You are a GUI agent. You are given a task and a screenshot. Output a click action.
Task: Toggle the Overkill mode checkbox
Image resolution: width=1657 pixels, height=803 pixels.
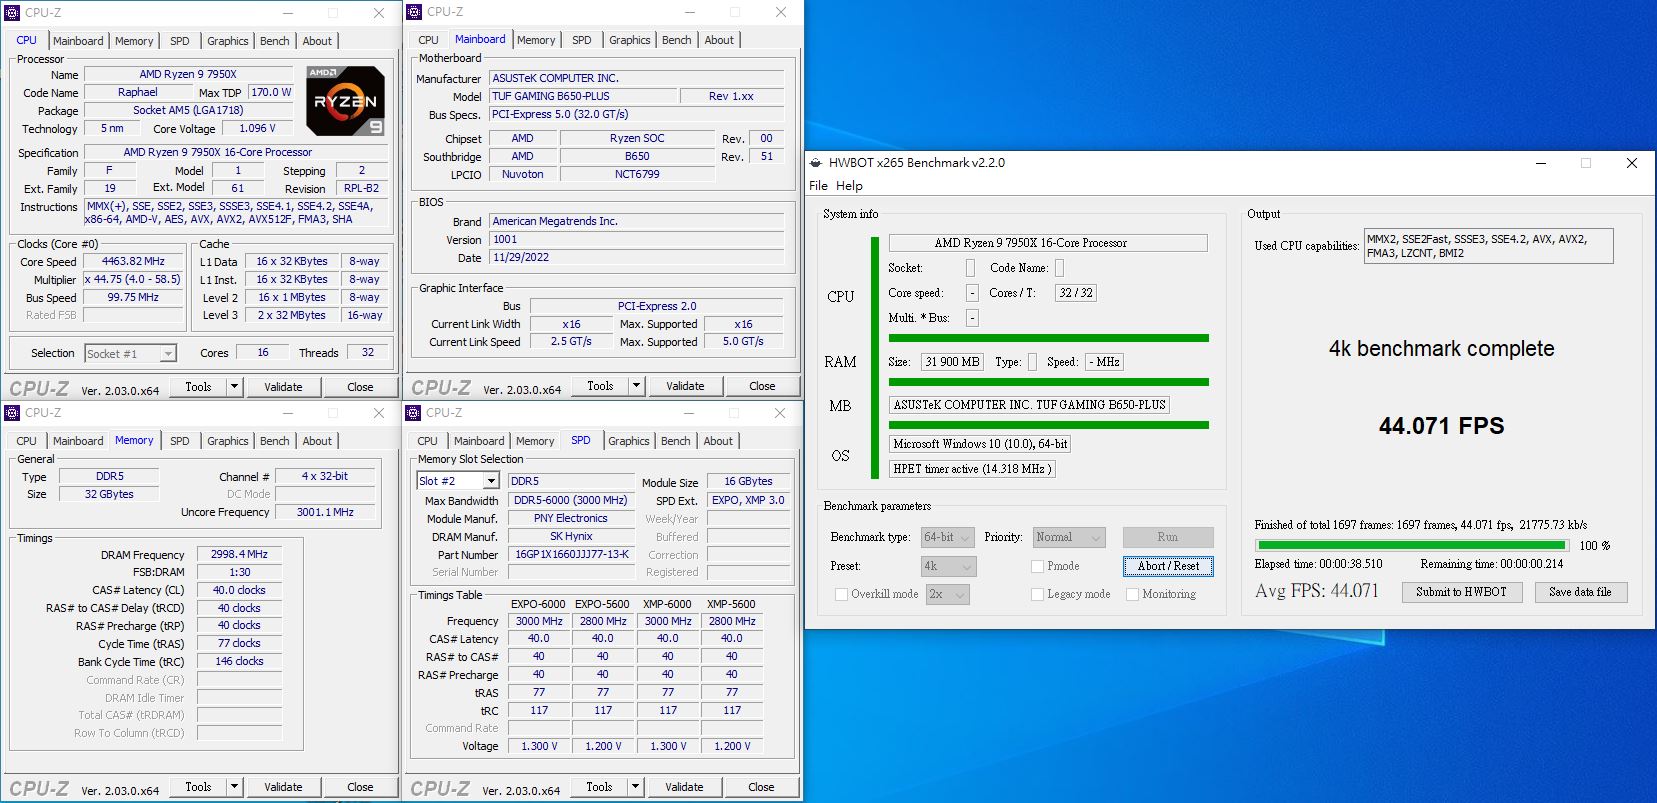click(x=841, y=594)
